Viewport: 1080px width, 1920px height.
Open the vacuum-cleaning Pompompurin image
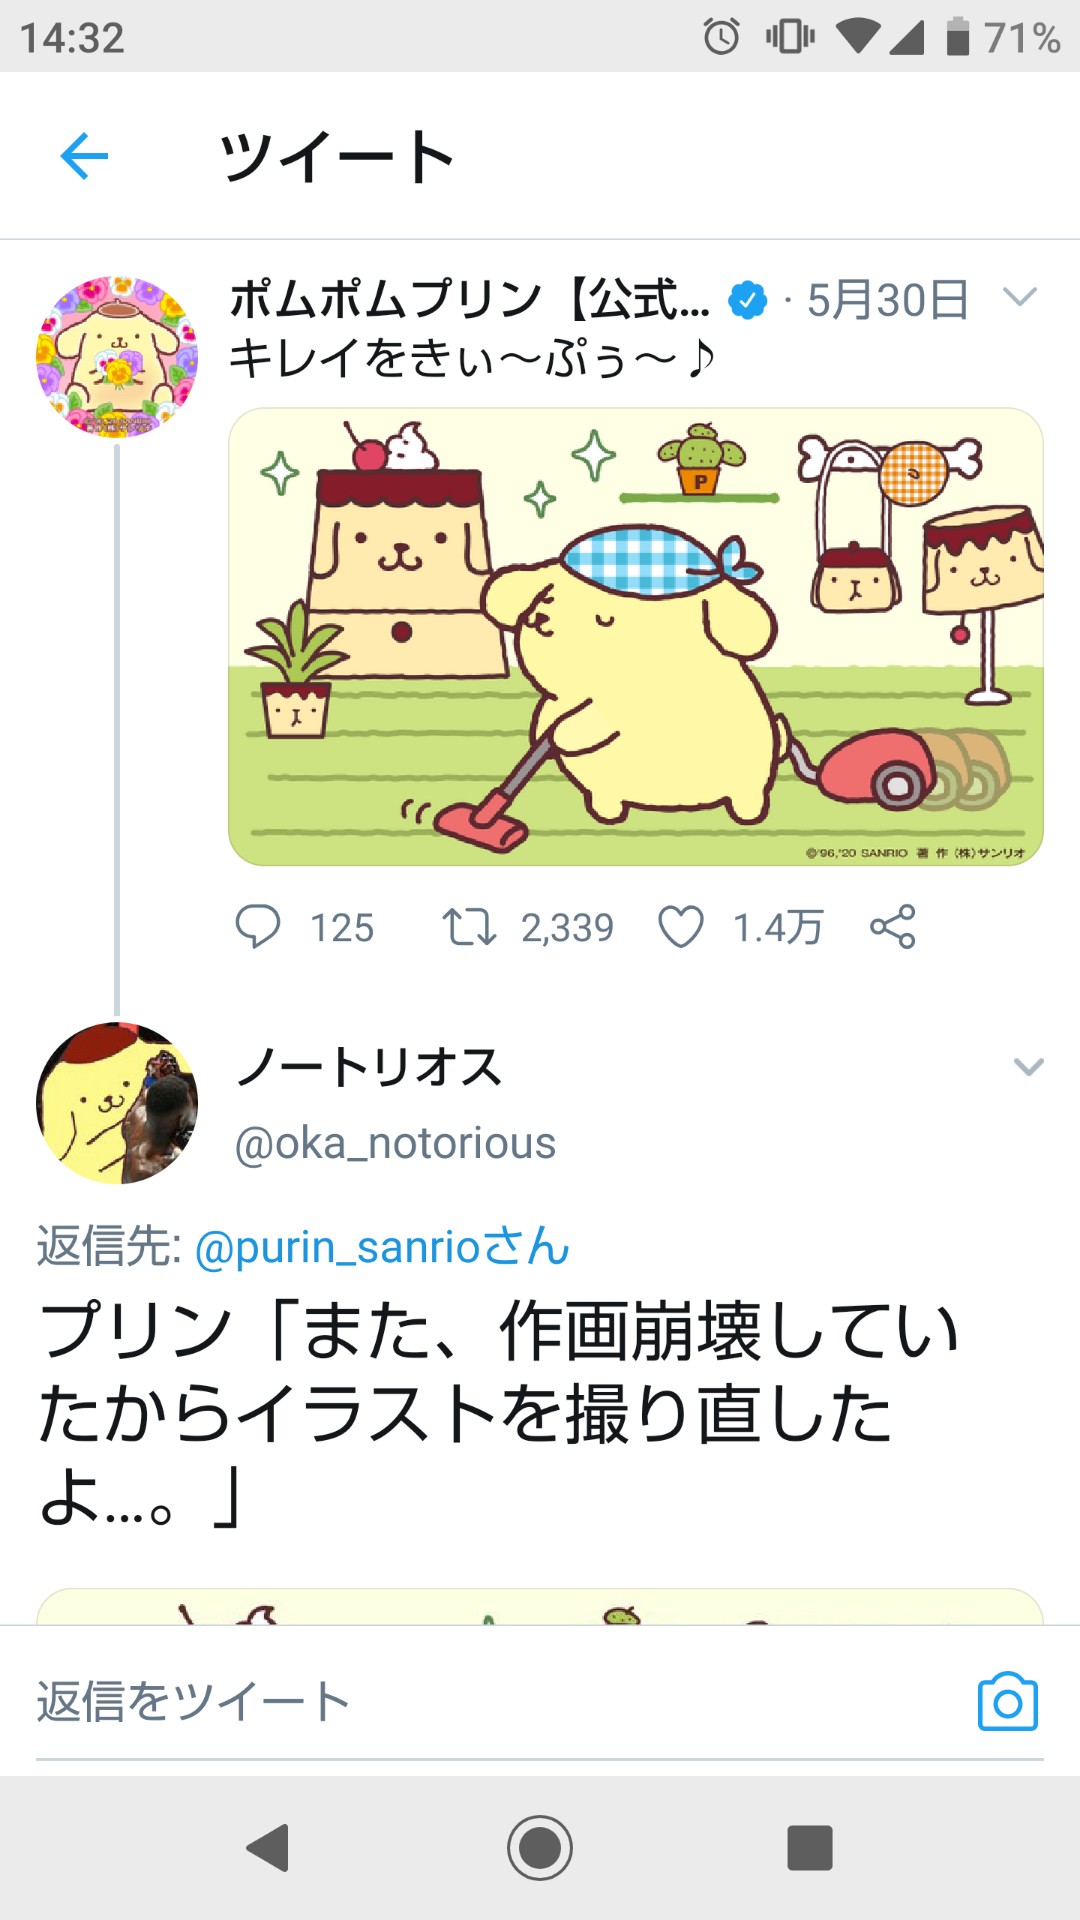tap(636, 636)
